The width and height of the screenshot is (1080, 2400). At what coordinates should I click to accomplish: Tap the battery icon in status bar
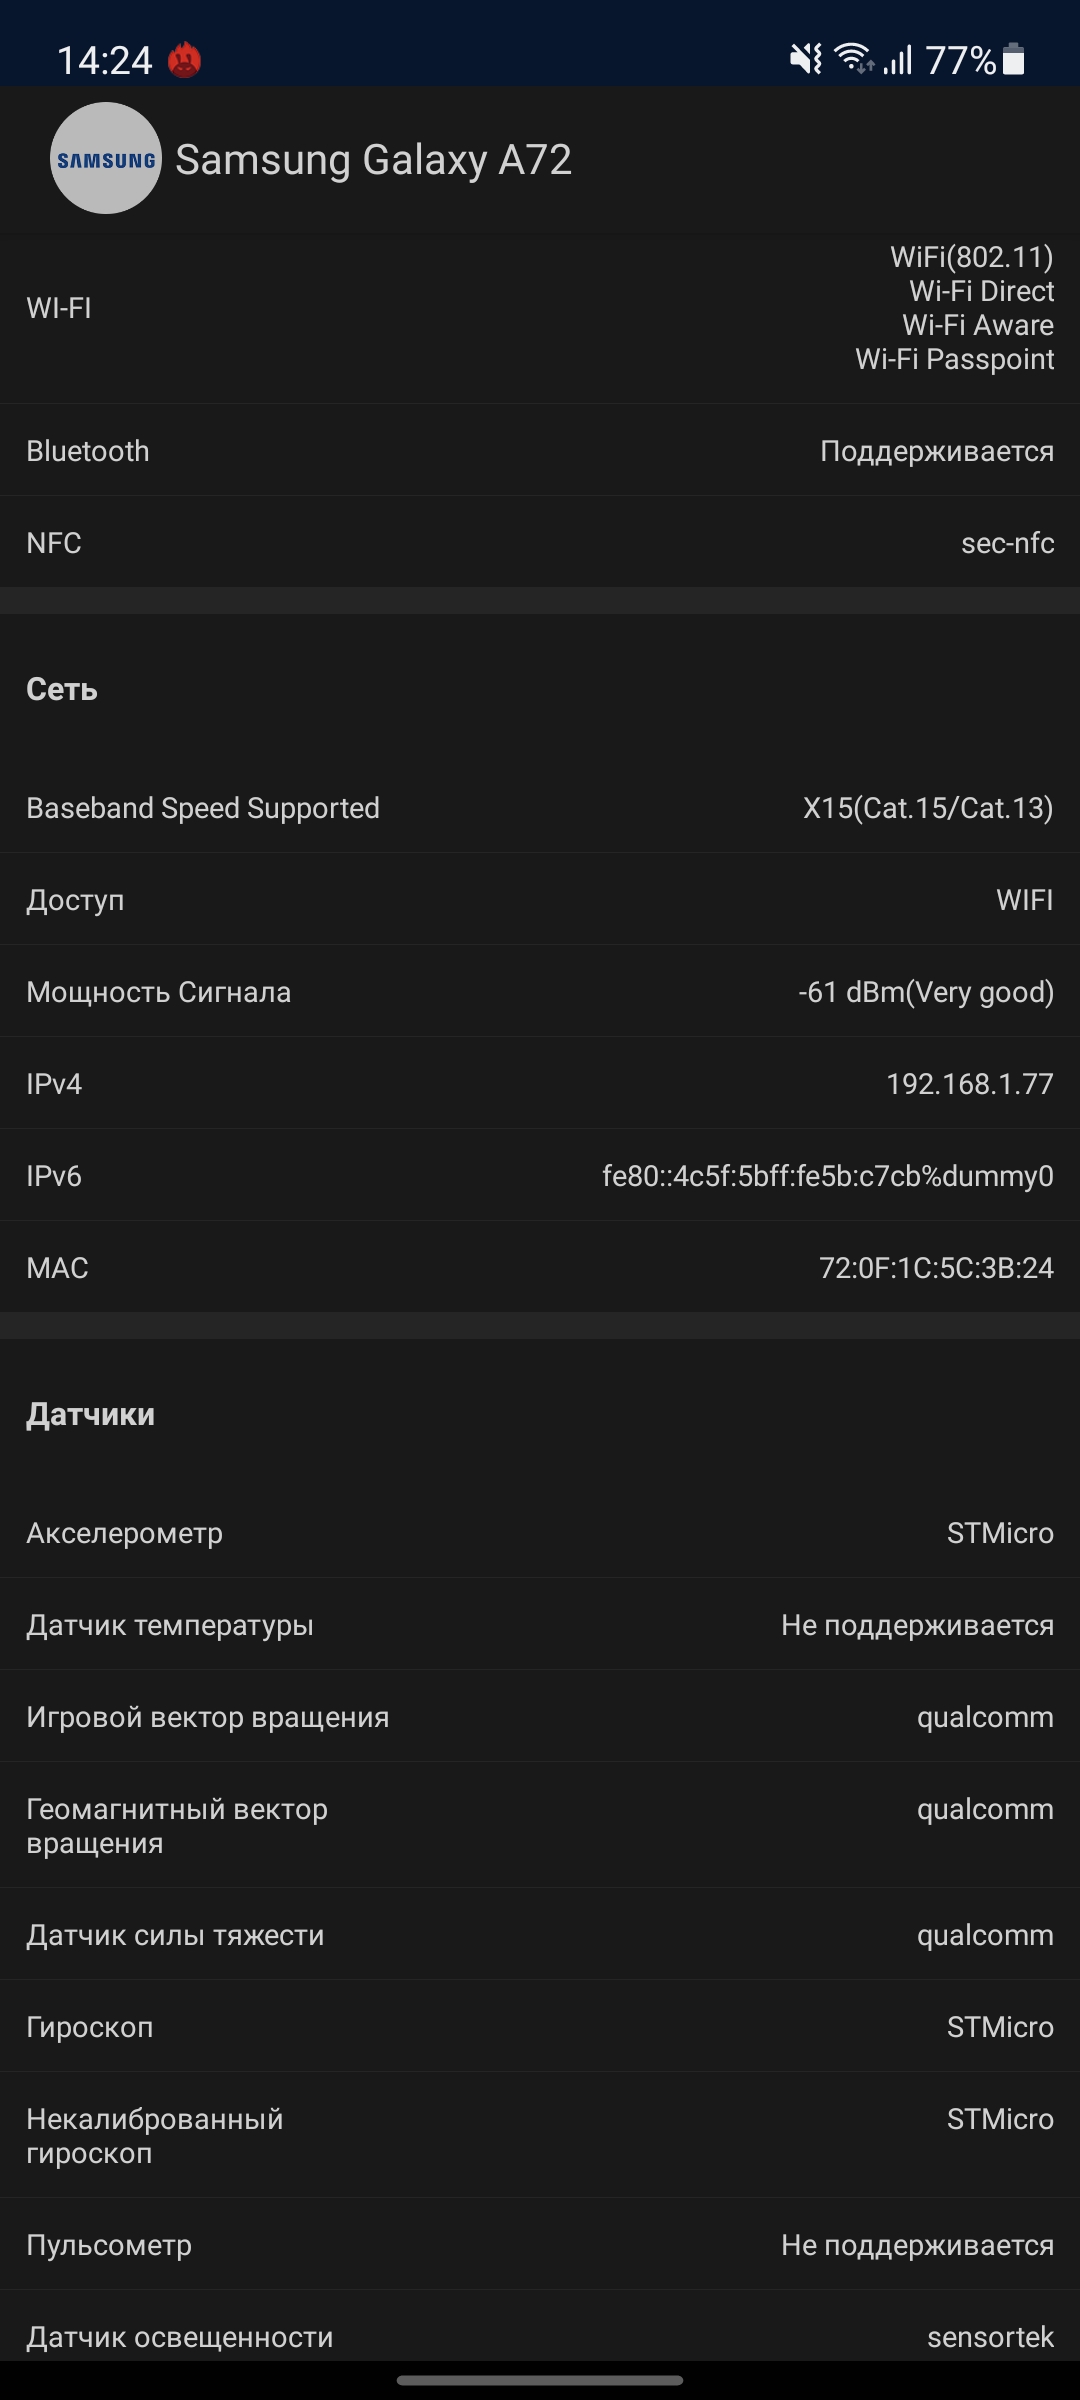[1013, 60]
